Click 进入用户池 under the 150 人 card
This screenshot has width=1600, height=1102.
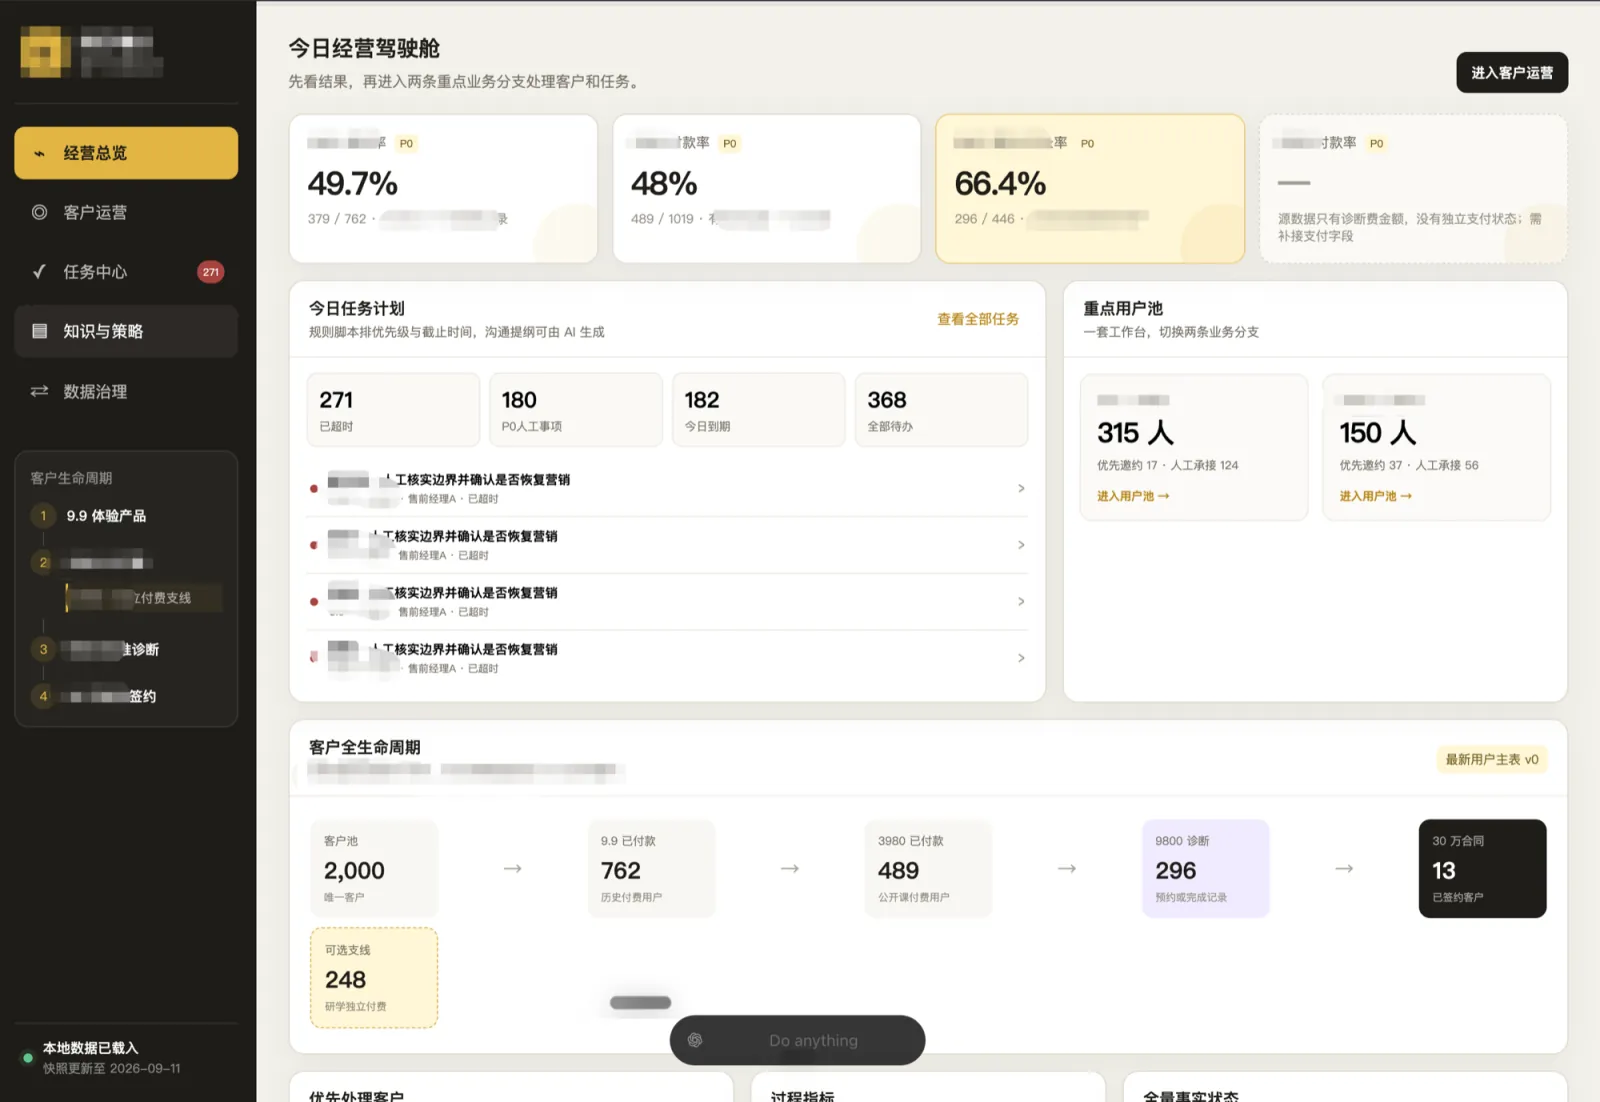pyautogui.click(x=1376, y=496)
